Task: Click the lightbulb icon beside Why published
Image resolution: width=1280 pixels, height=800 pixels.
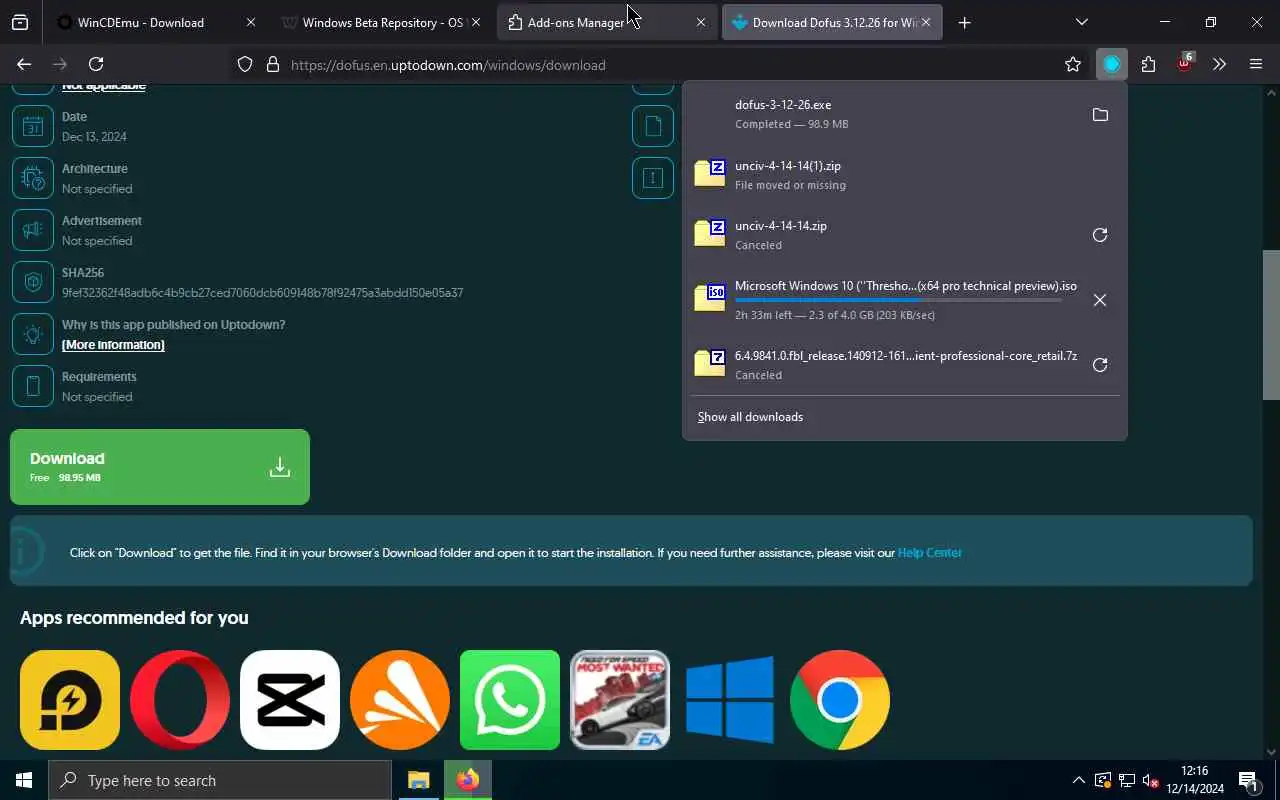Action: [x=33, y=334]
